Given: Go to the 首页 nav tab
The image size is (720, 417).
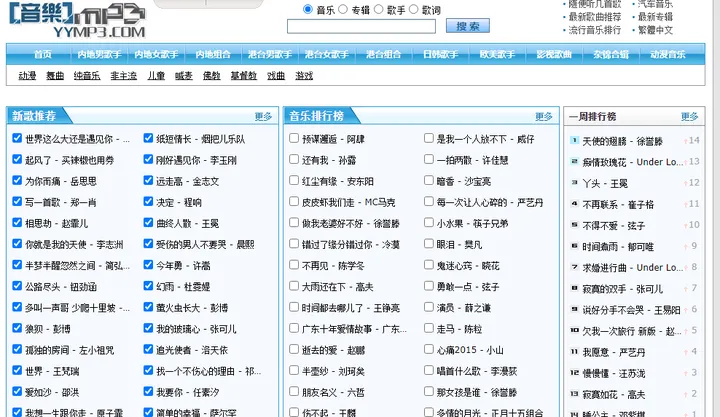Looking at the screenshot, I should pos(43,54).
